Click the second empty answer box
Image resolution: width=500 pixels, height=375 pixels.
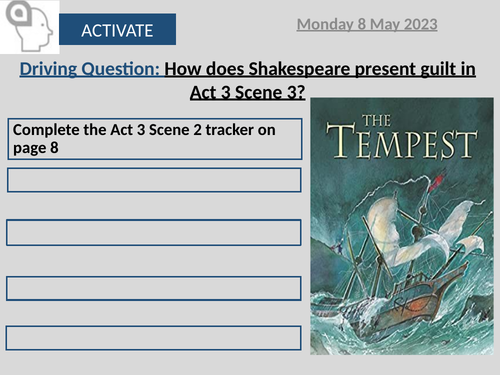154,232
